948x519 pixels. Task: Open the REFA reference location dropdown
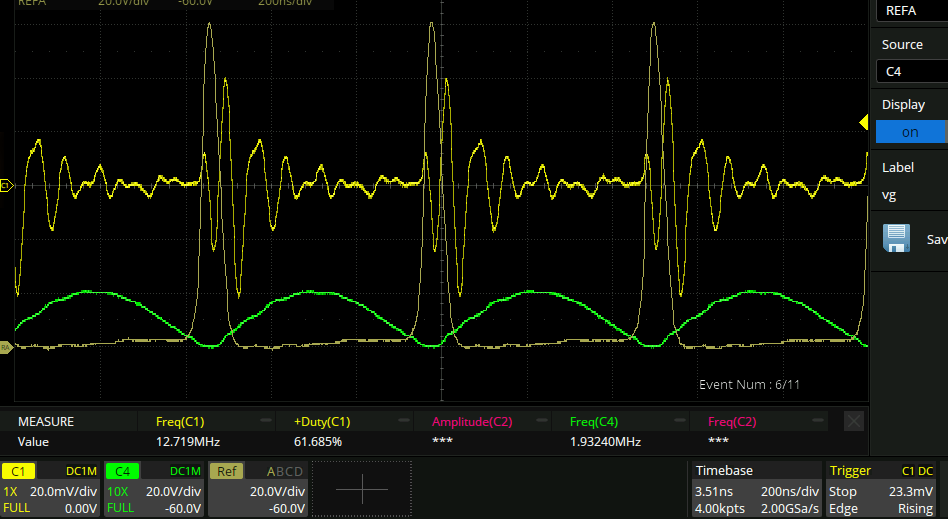909,11
